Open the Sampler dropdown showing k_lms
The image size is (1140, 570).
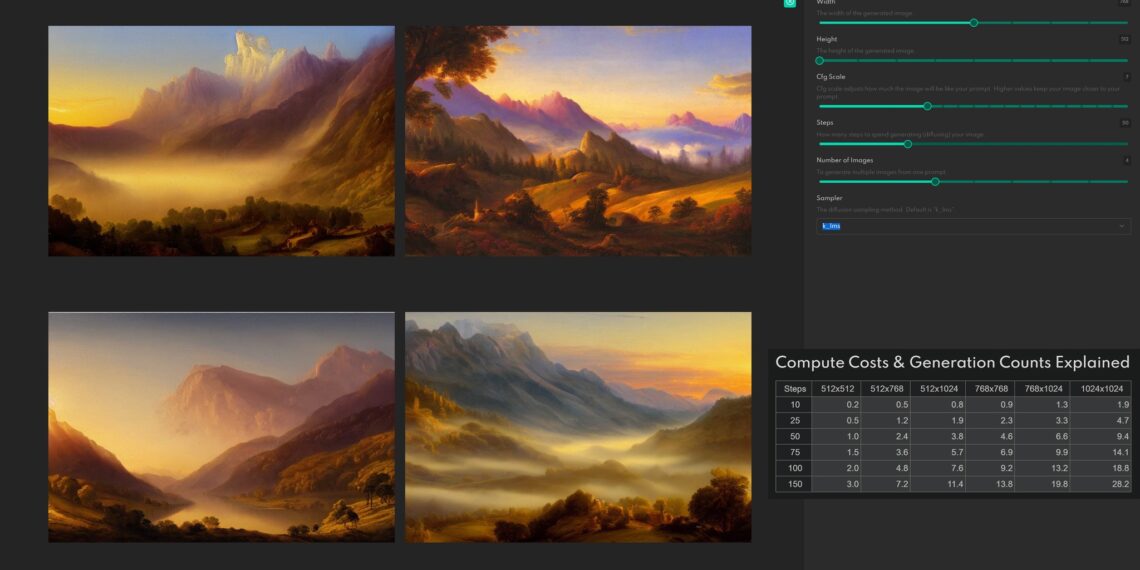(974, 226)
